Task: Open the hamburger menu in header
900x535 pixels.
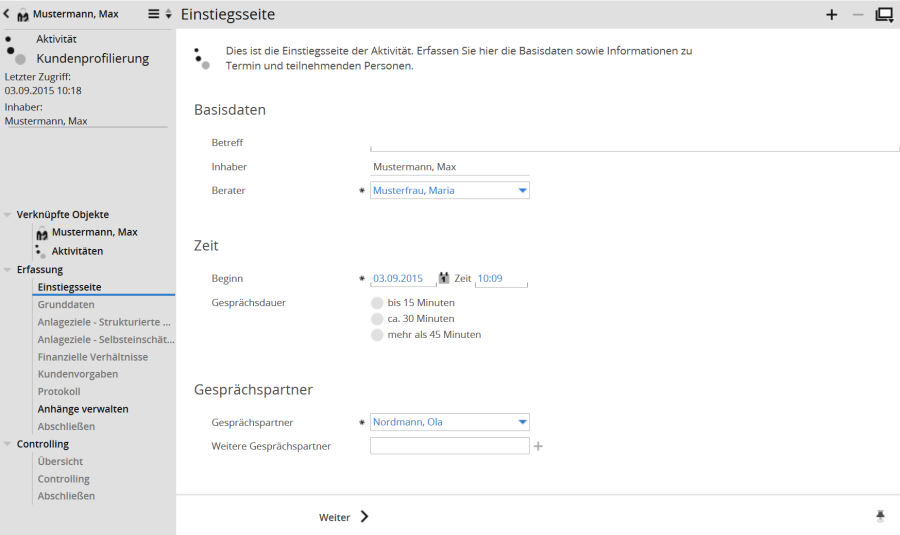Action: [154, 14]
